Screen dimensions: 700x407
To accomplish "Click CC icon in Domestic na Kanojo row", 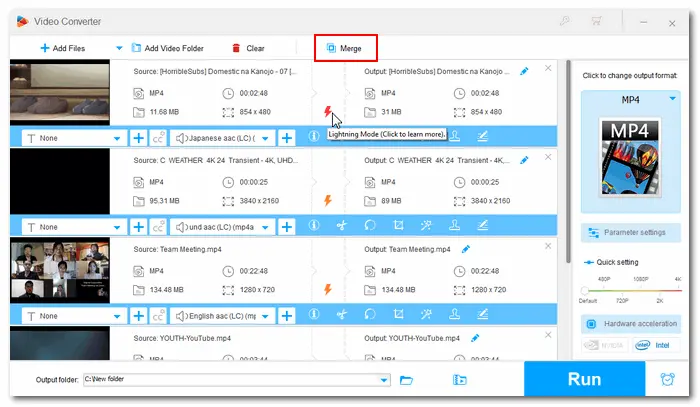I will [x=158, y=138].
